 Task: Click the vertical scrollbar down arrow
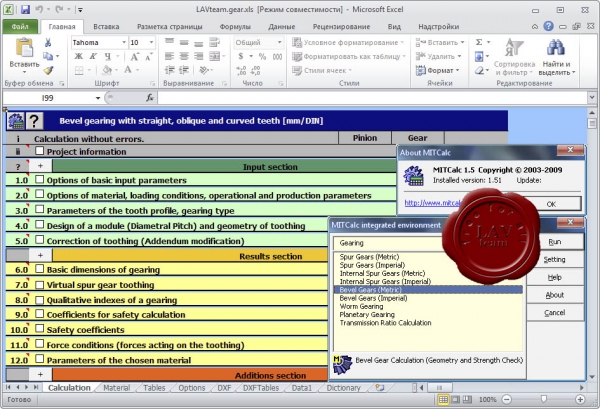(592, 377)
